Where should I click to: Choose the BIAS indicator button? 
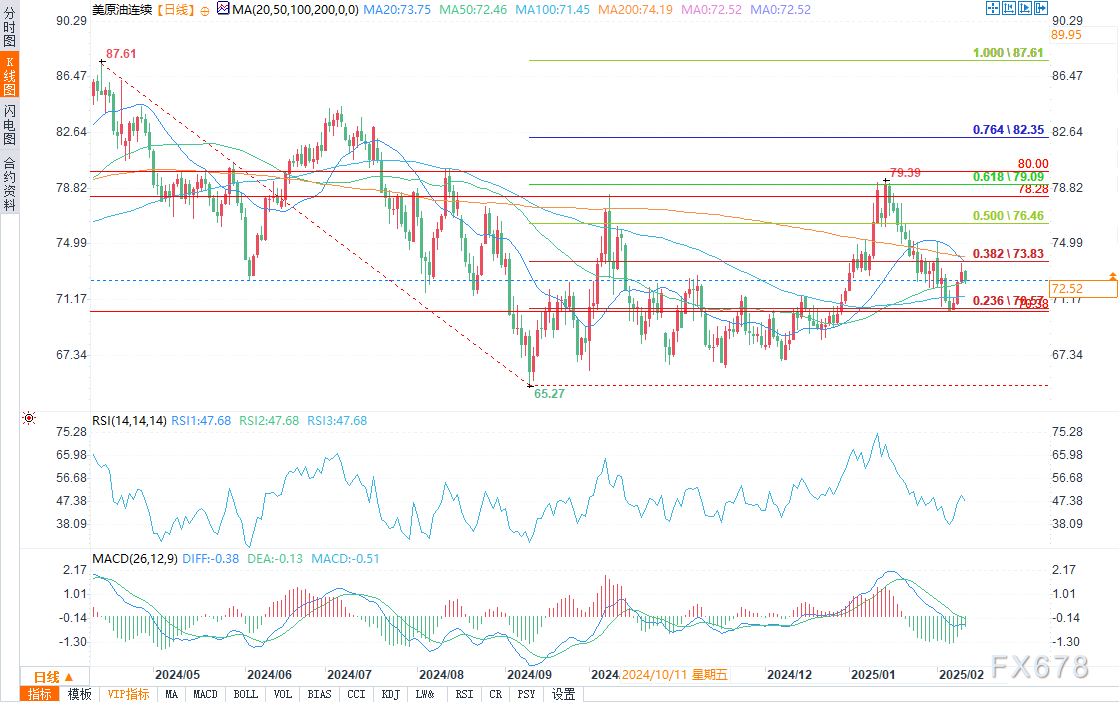[320, 694]
